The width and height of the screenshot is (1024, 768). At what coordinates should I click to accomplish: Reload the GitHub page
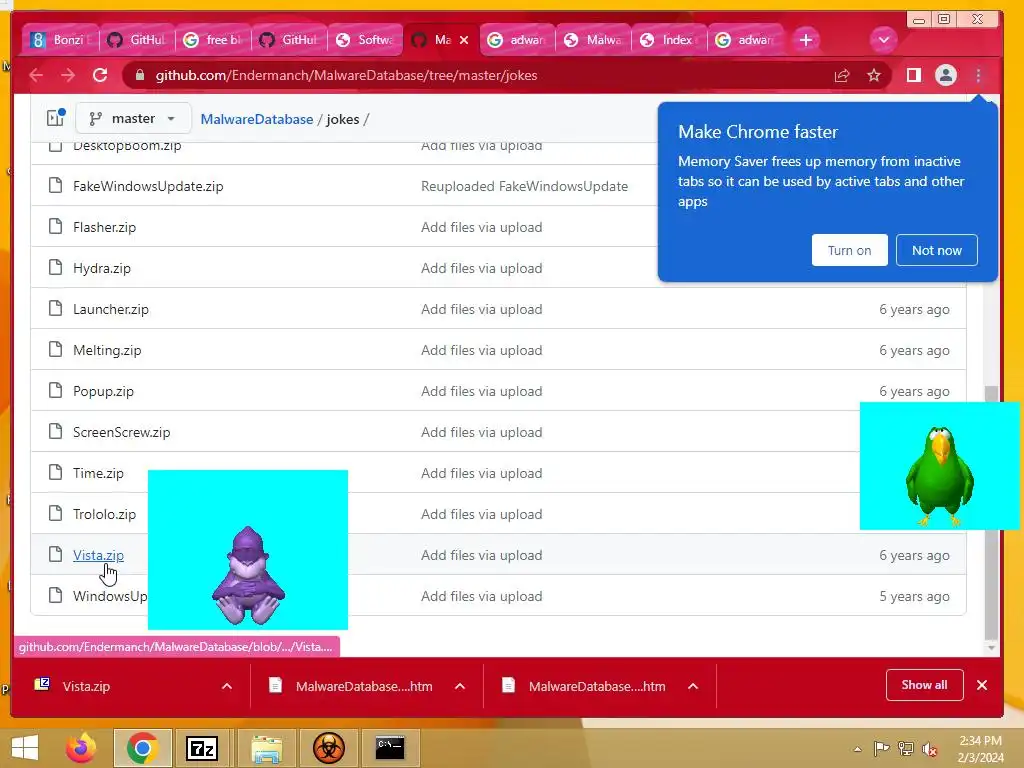100,76
